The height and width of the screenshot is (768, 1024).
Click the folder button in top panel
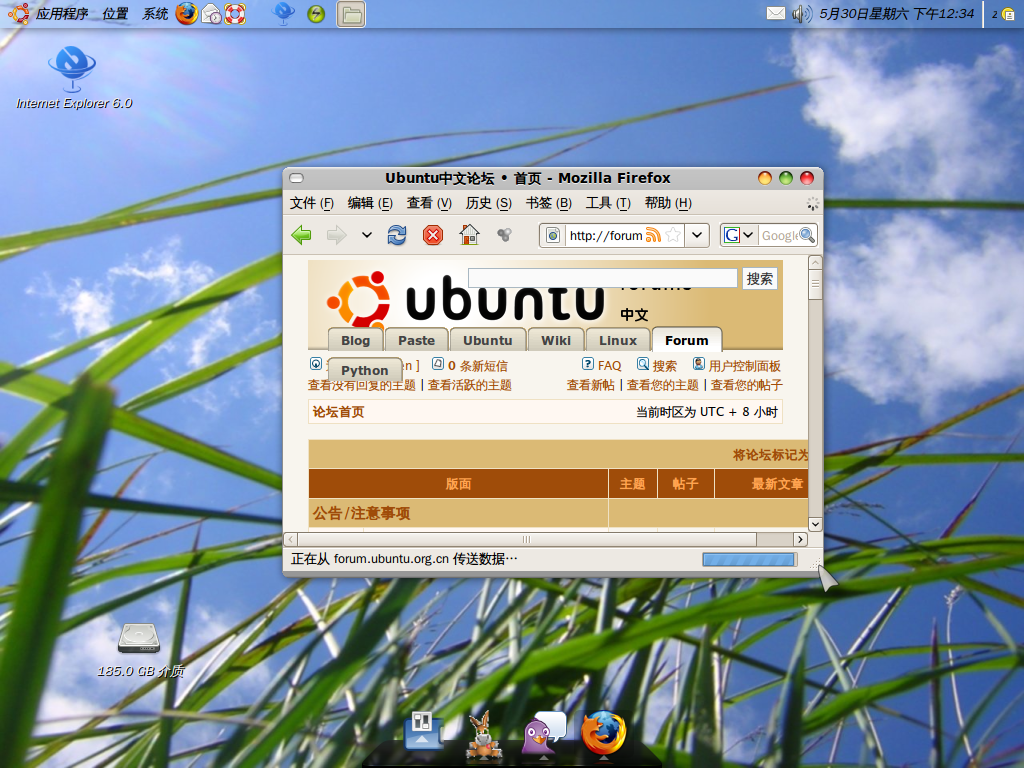(351, 14)
